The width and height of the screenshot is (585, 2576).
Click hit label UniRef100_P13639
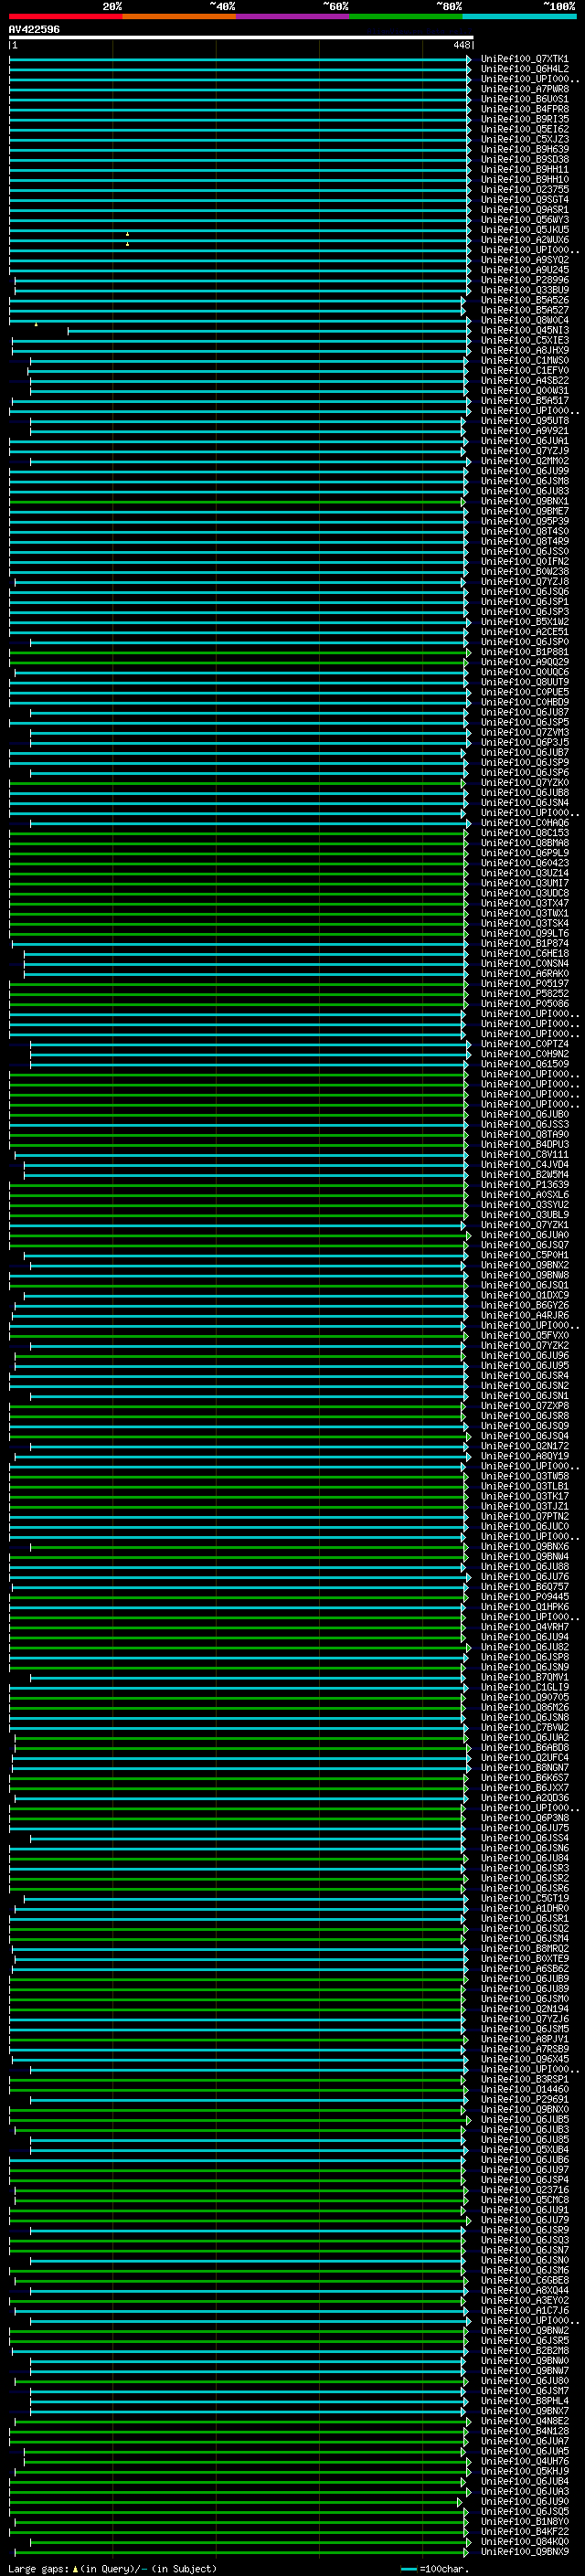(x=524, y=1184)
